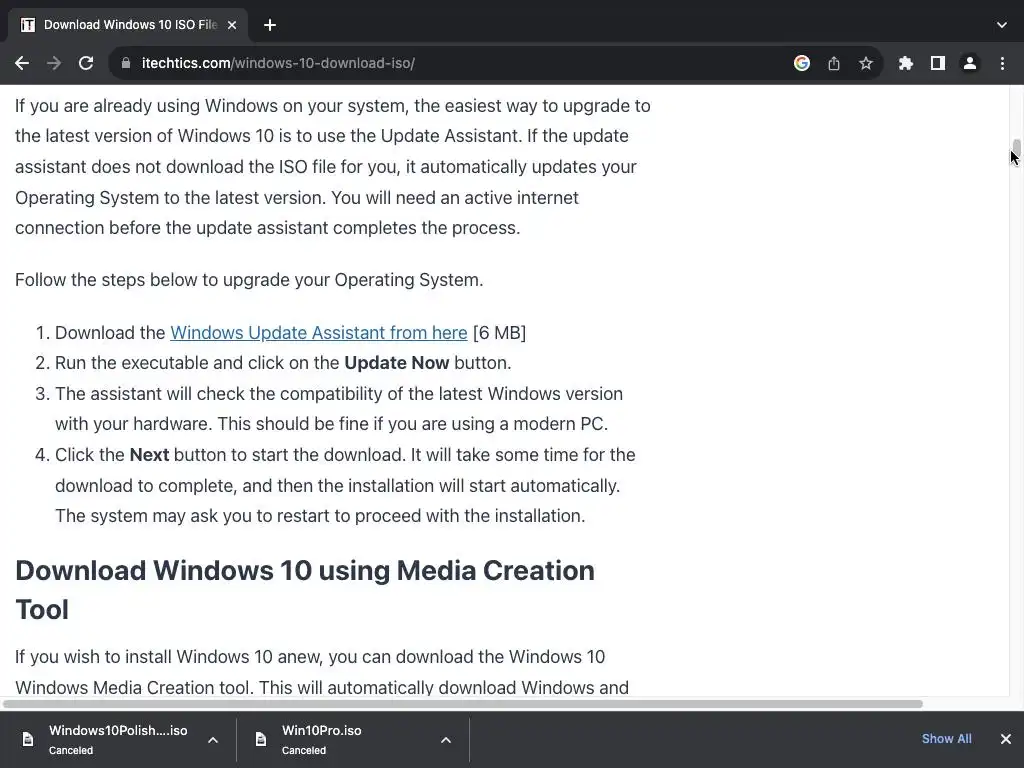
Task: Open options chevron for Win10Pro.iso download
Action: pyautogui.click(x=445, y=740)
